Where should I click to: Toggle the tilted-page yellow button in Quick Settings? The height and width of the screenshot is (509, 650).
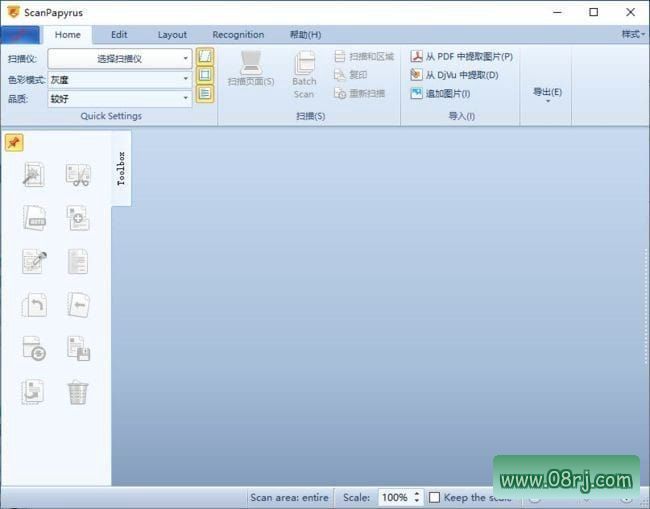coord(205,56)
